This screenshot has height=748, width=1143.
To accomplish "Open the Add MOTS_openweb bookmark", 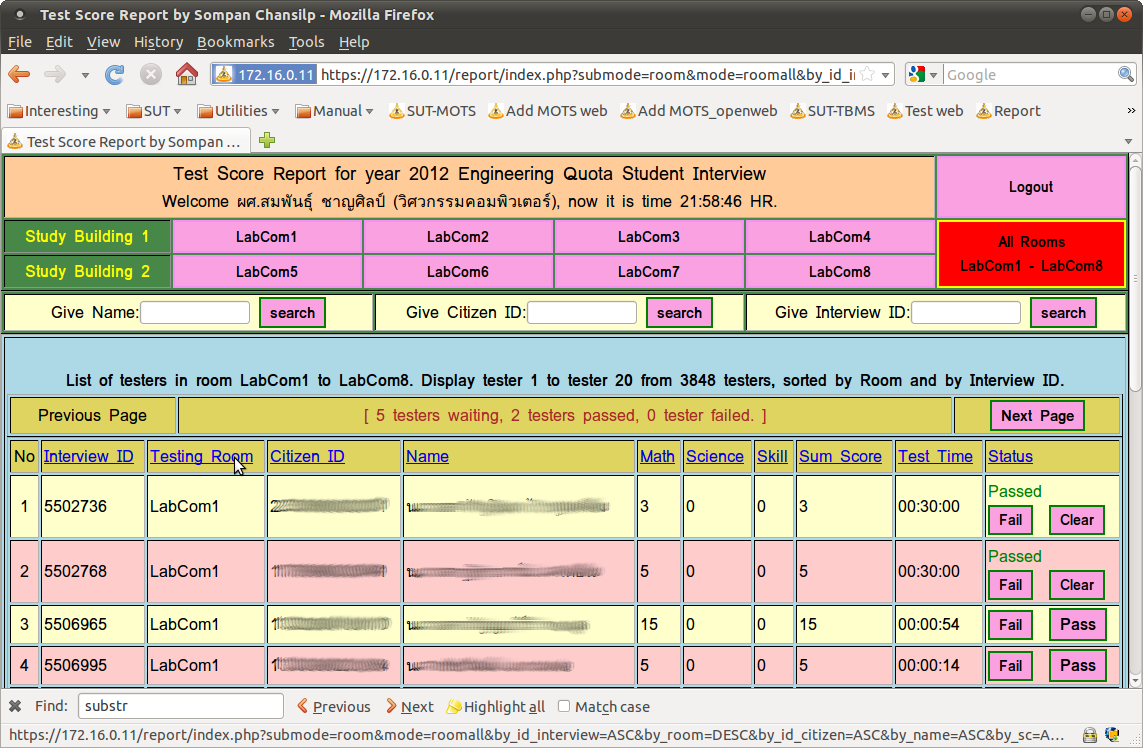I will [698, 111].
